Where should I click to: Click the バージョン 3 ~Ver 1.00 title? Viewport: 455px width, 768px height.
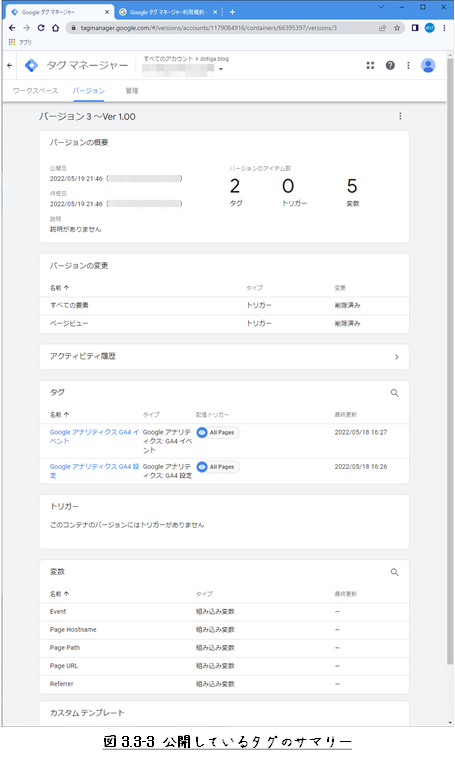pos(87,117)
